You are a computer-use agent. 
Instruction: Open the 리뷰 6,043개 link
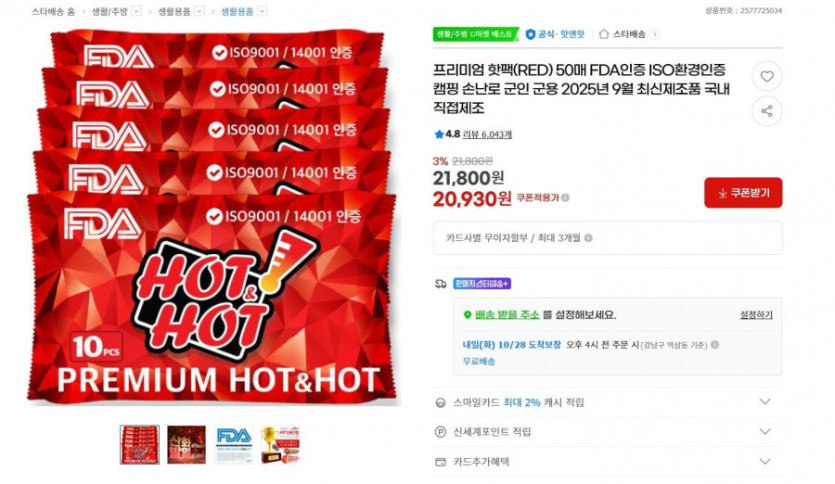pos(487,134)
